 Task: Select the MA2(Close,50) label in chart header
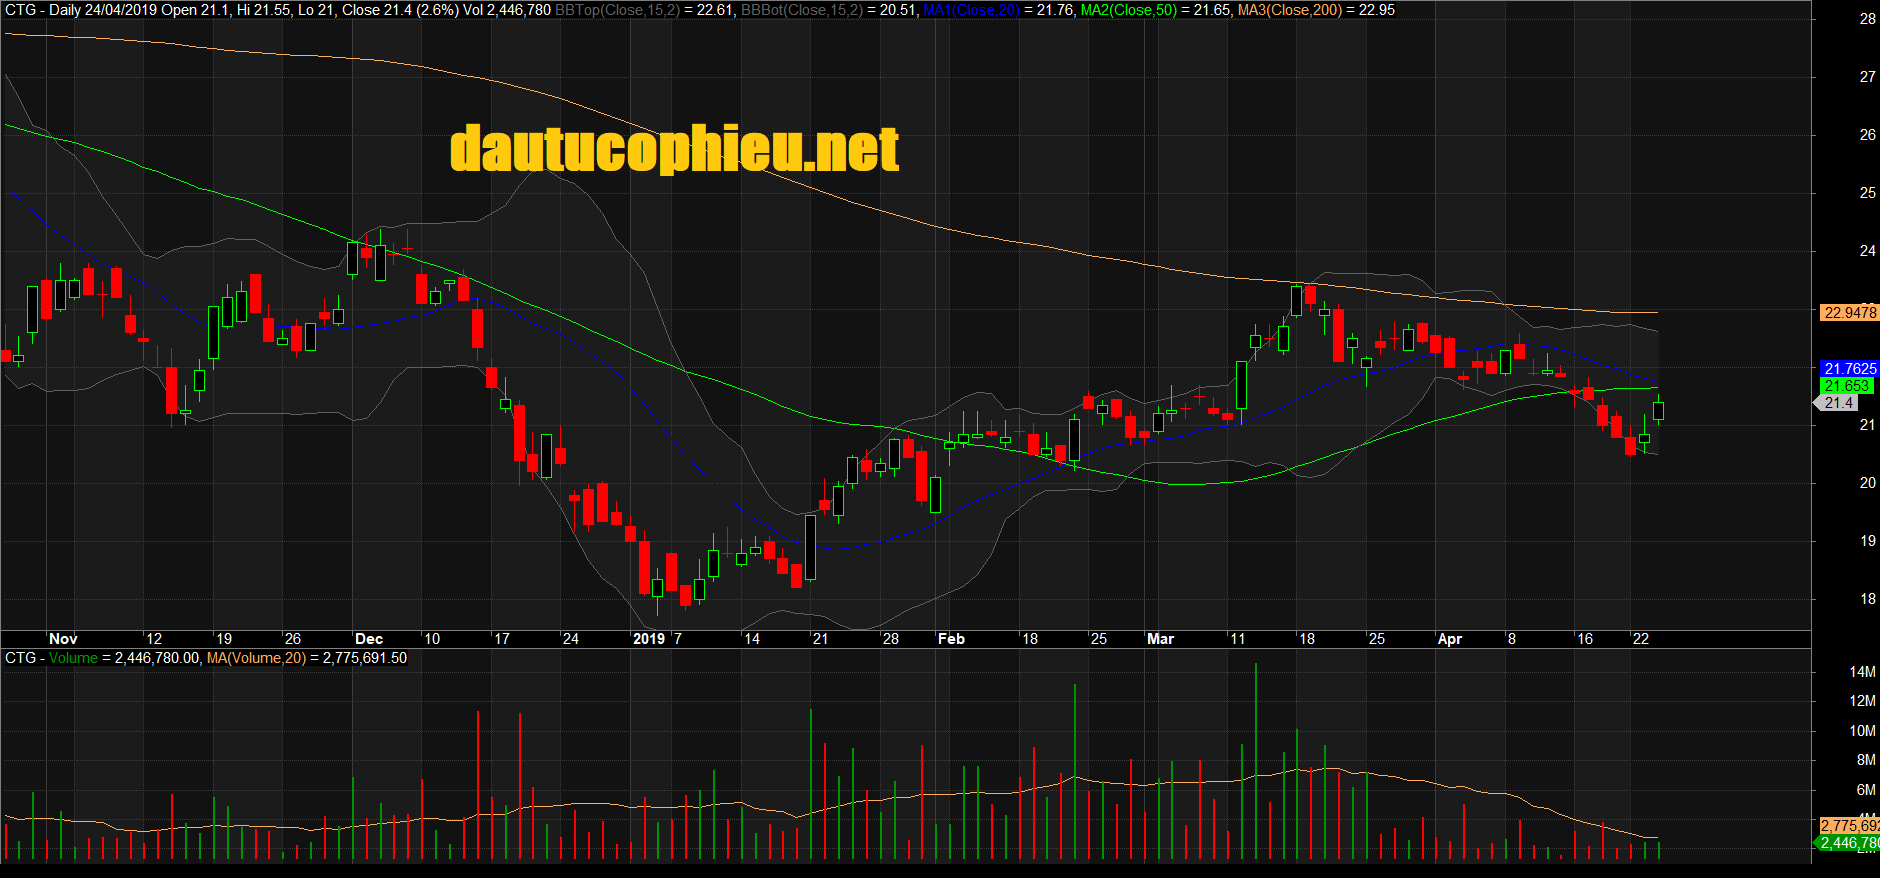(x=1128, y=10)
